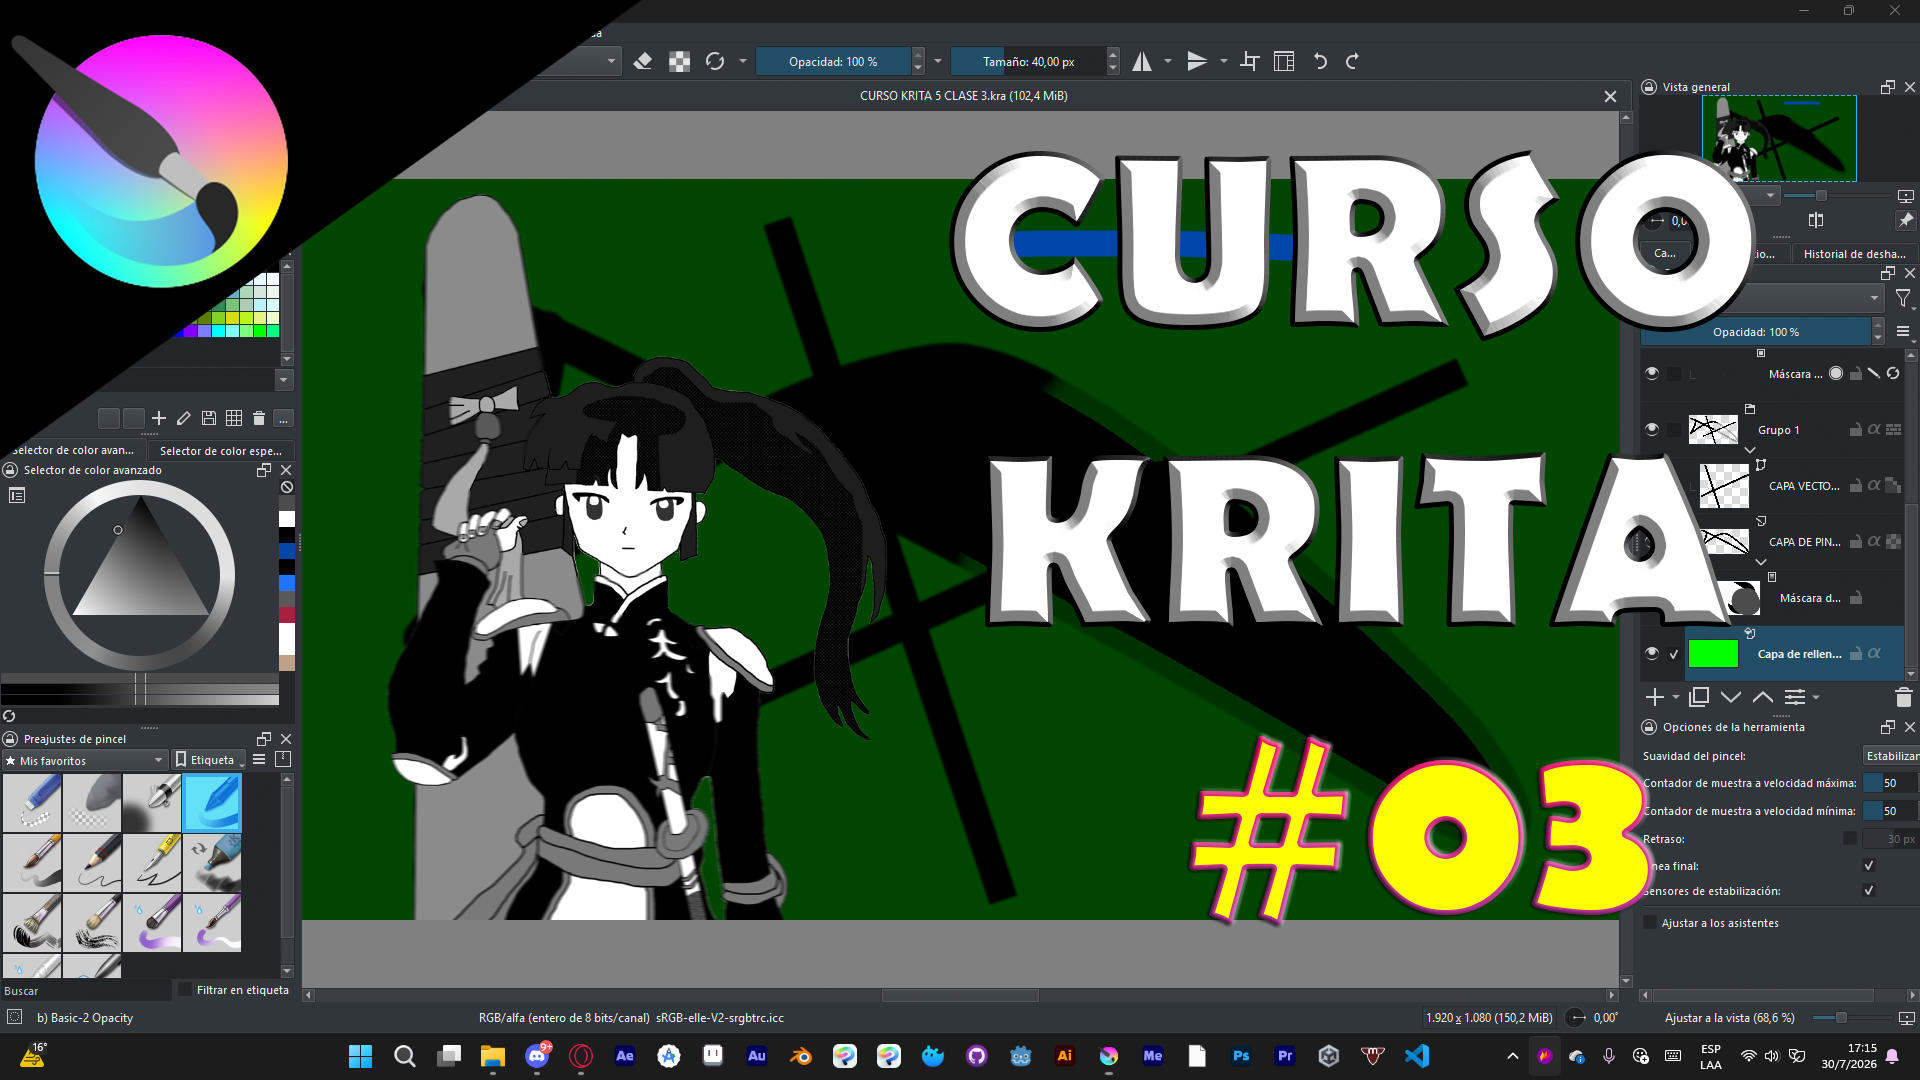Select the blue Basic-2 Opacity brush preset
This screenshot has height=1080, width=1920.
point(212,803)
